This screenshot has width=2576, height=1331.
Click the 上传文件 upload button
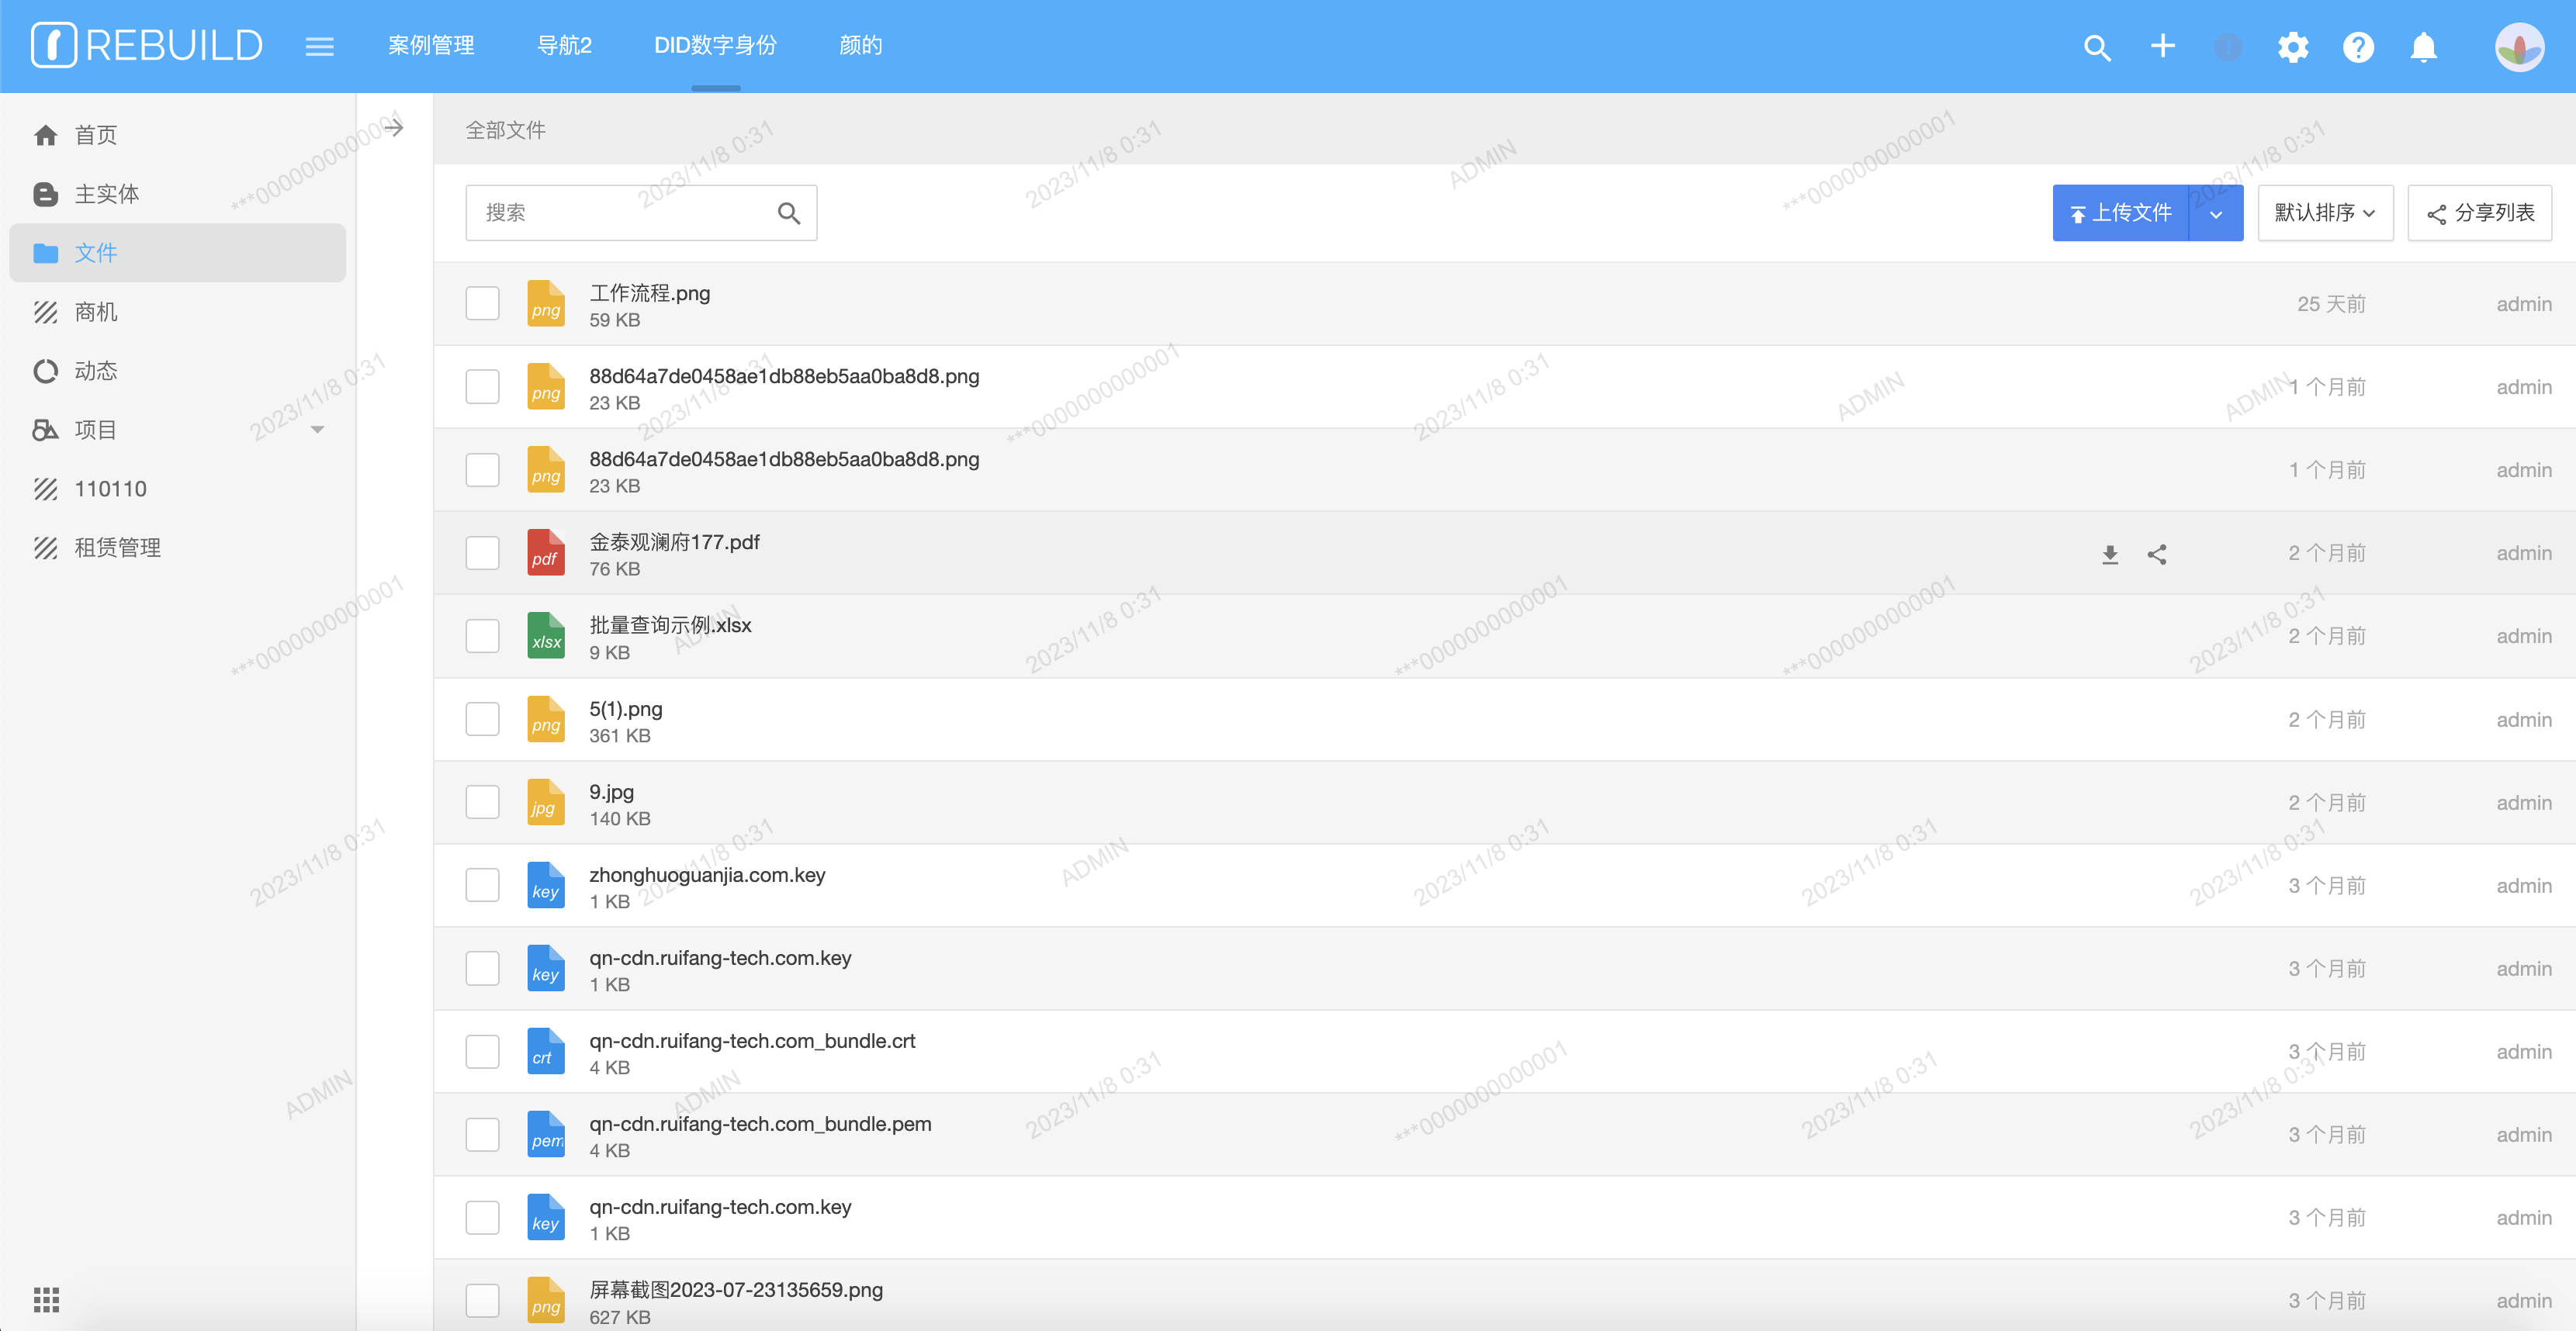2121,213
